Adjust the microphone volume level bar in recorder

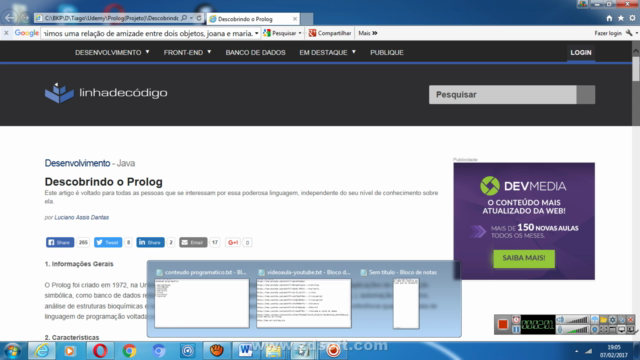coord(578,329)
